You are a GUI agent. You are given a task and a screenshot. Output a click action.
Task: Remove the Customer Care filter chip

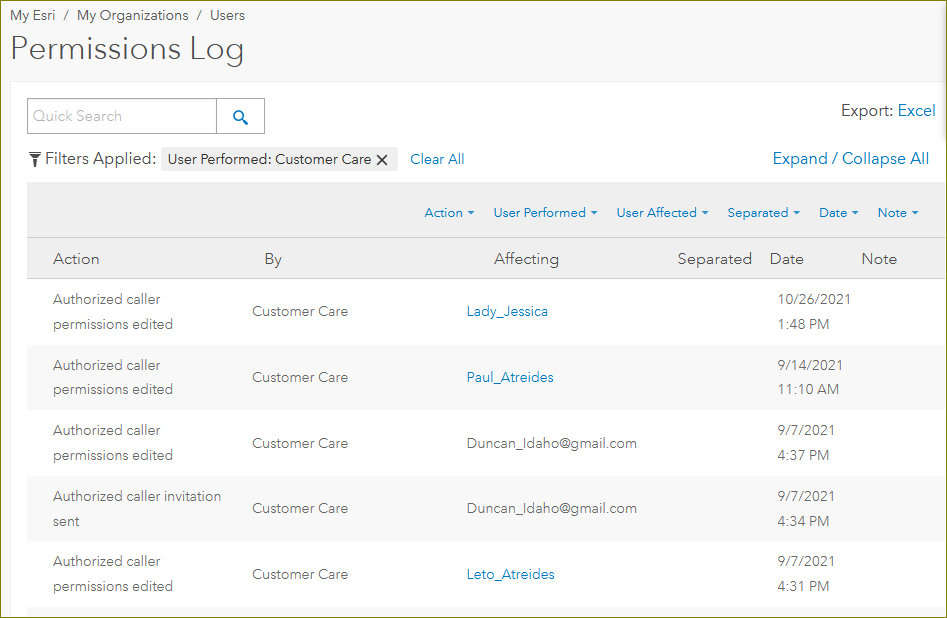click(382, 160)
